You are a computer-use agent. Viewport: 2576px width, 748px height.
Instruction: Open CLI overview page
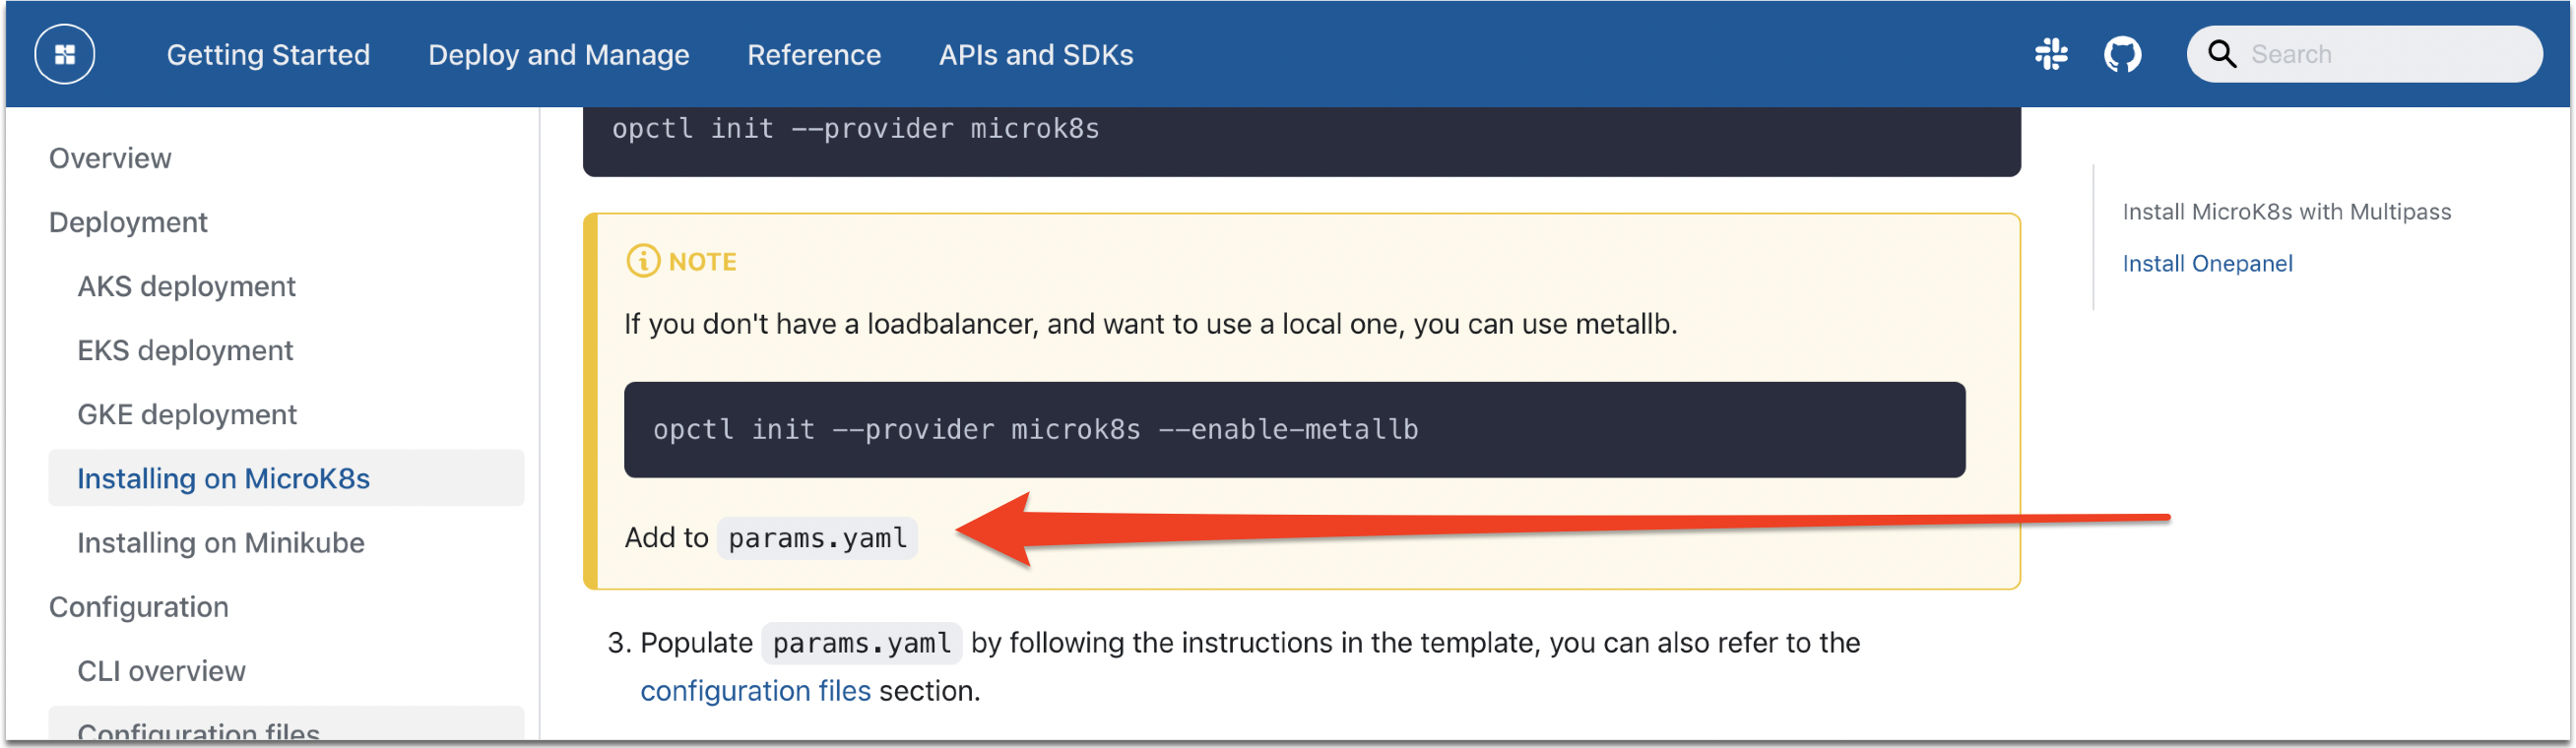tap(161, 670)
